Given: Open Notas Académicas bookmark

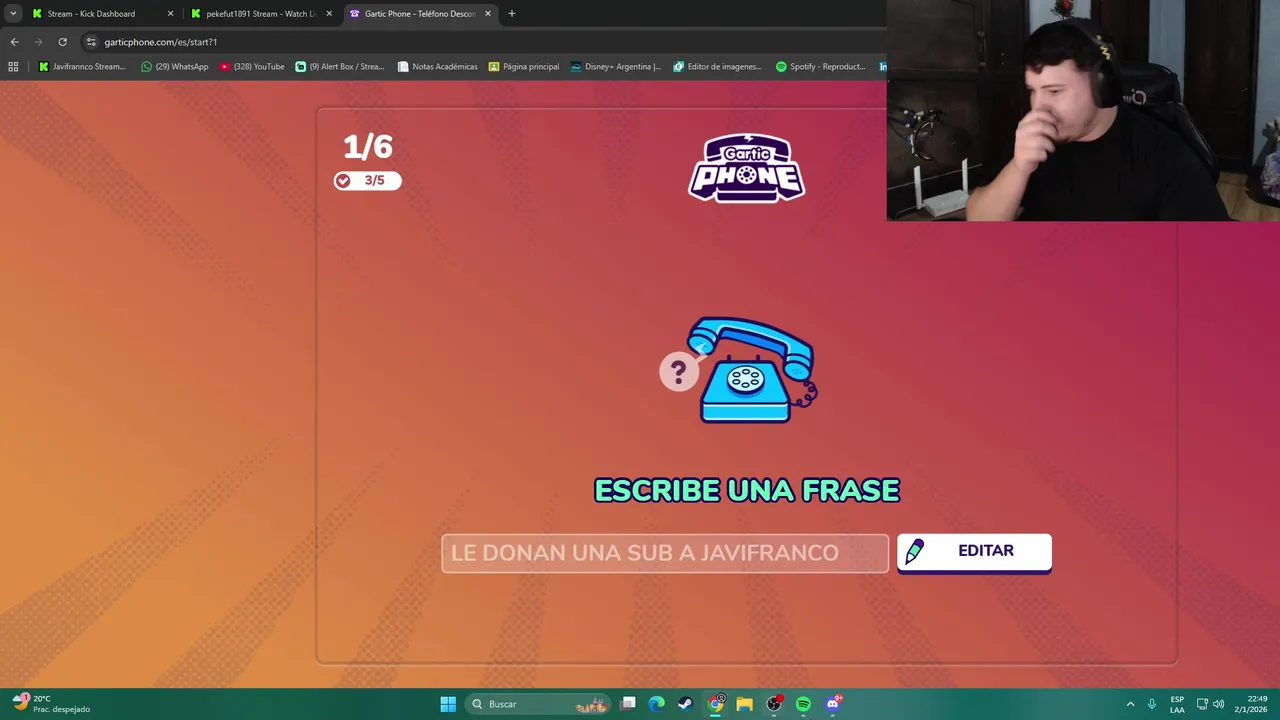Looking at the screenshot, I should point(437,67).
